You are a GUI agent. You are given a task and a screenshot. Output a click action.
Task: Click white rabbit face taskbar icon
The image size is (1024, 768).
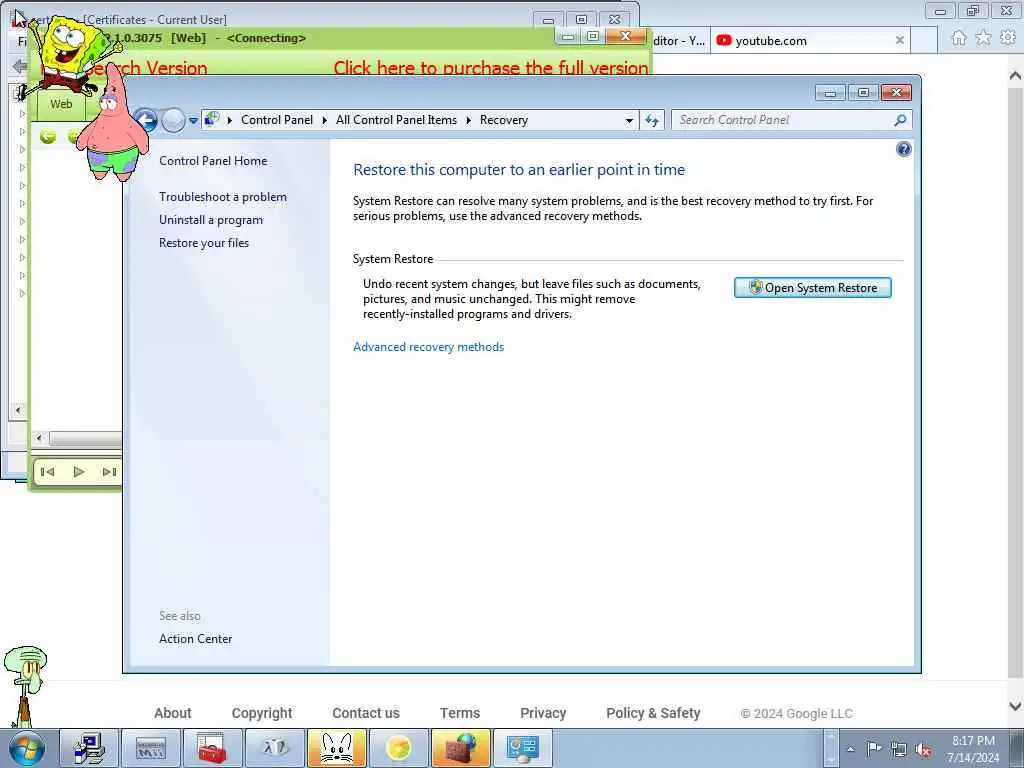pos(336,748)
